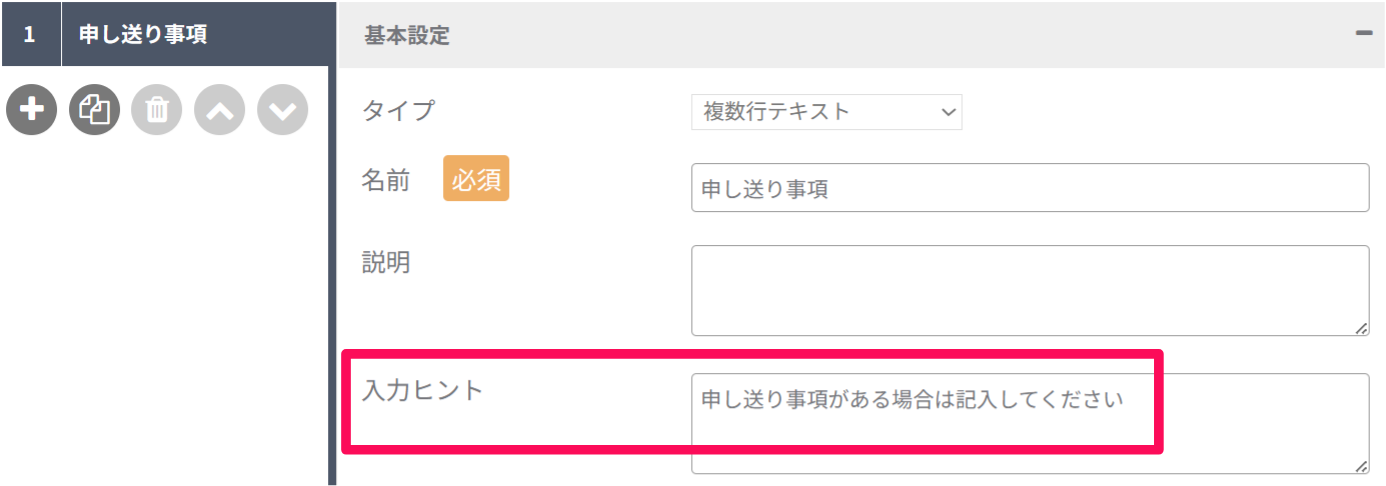This screenshot has width=1386, height=486.
Task: Move the item up with the up-arrow icon
Action: coord(220,110)
